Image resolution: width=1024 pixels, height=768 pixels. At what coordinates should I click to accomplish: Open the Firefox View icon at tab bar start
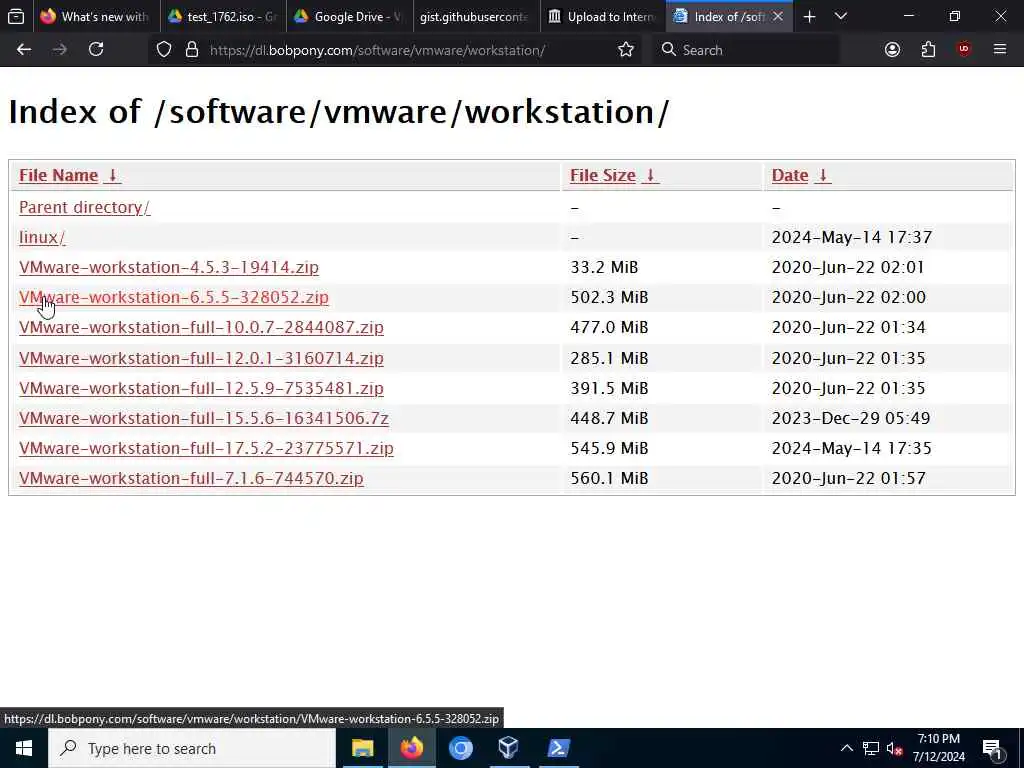pos(16,17)
